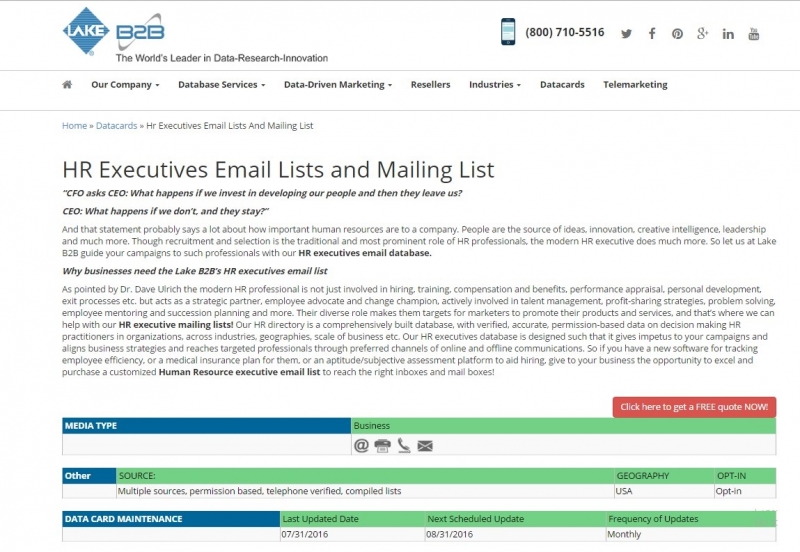The image size is (800, 552).
Task: Click the 'CEO: What happens if we don't' line
Action: click(x=165, y=212)
